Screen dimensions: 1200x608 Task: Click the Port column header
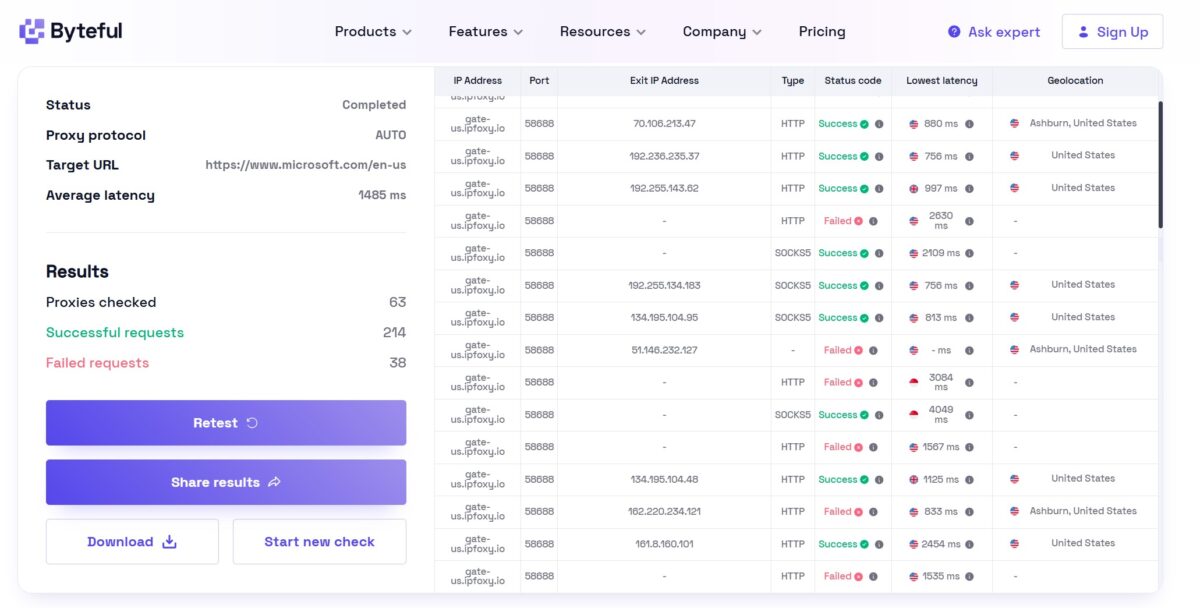[539, 81]
